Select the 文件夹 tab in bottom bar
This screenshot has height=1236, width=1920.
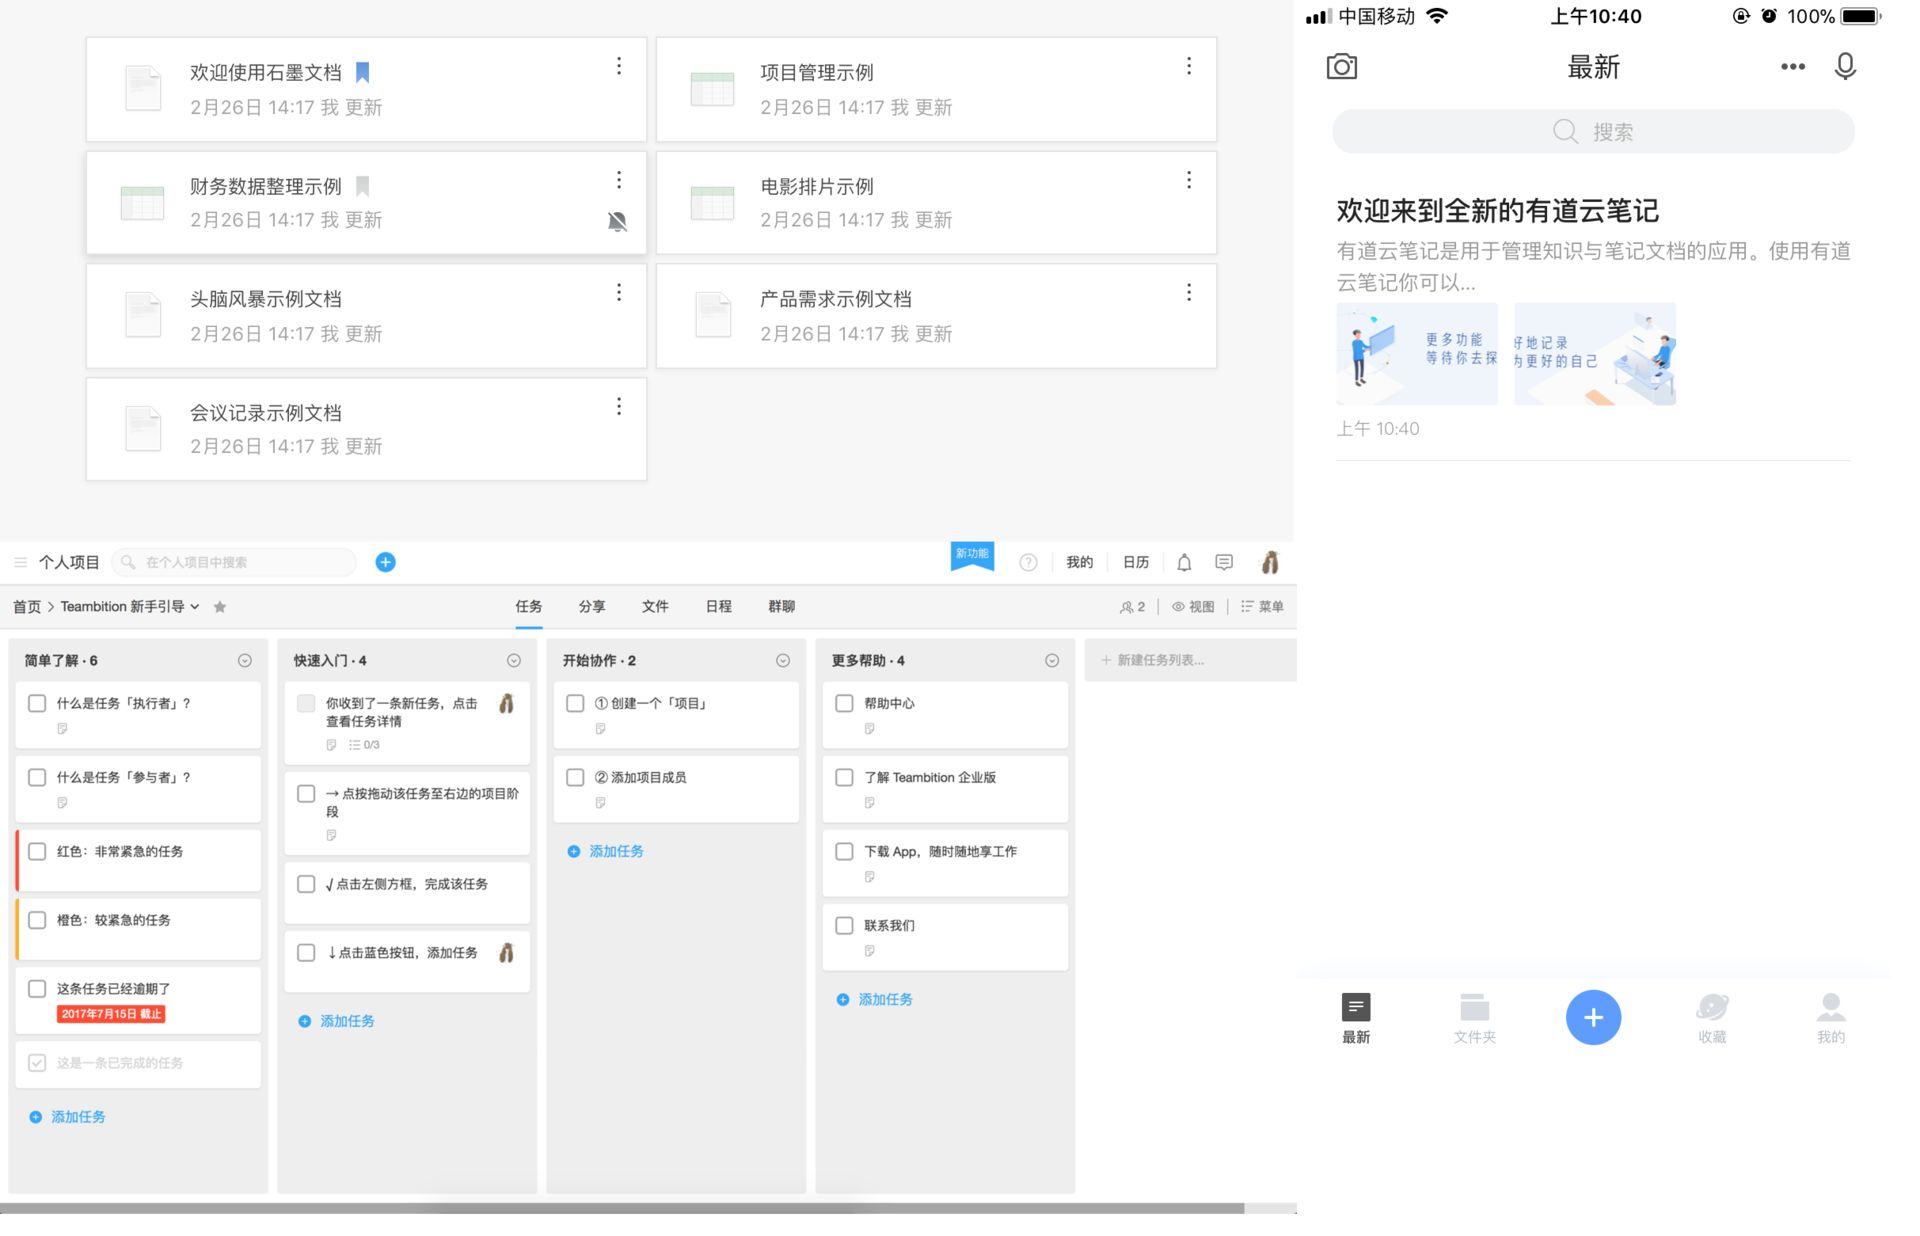pyautogui.click(x=1474, y=1018)
